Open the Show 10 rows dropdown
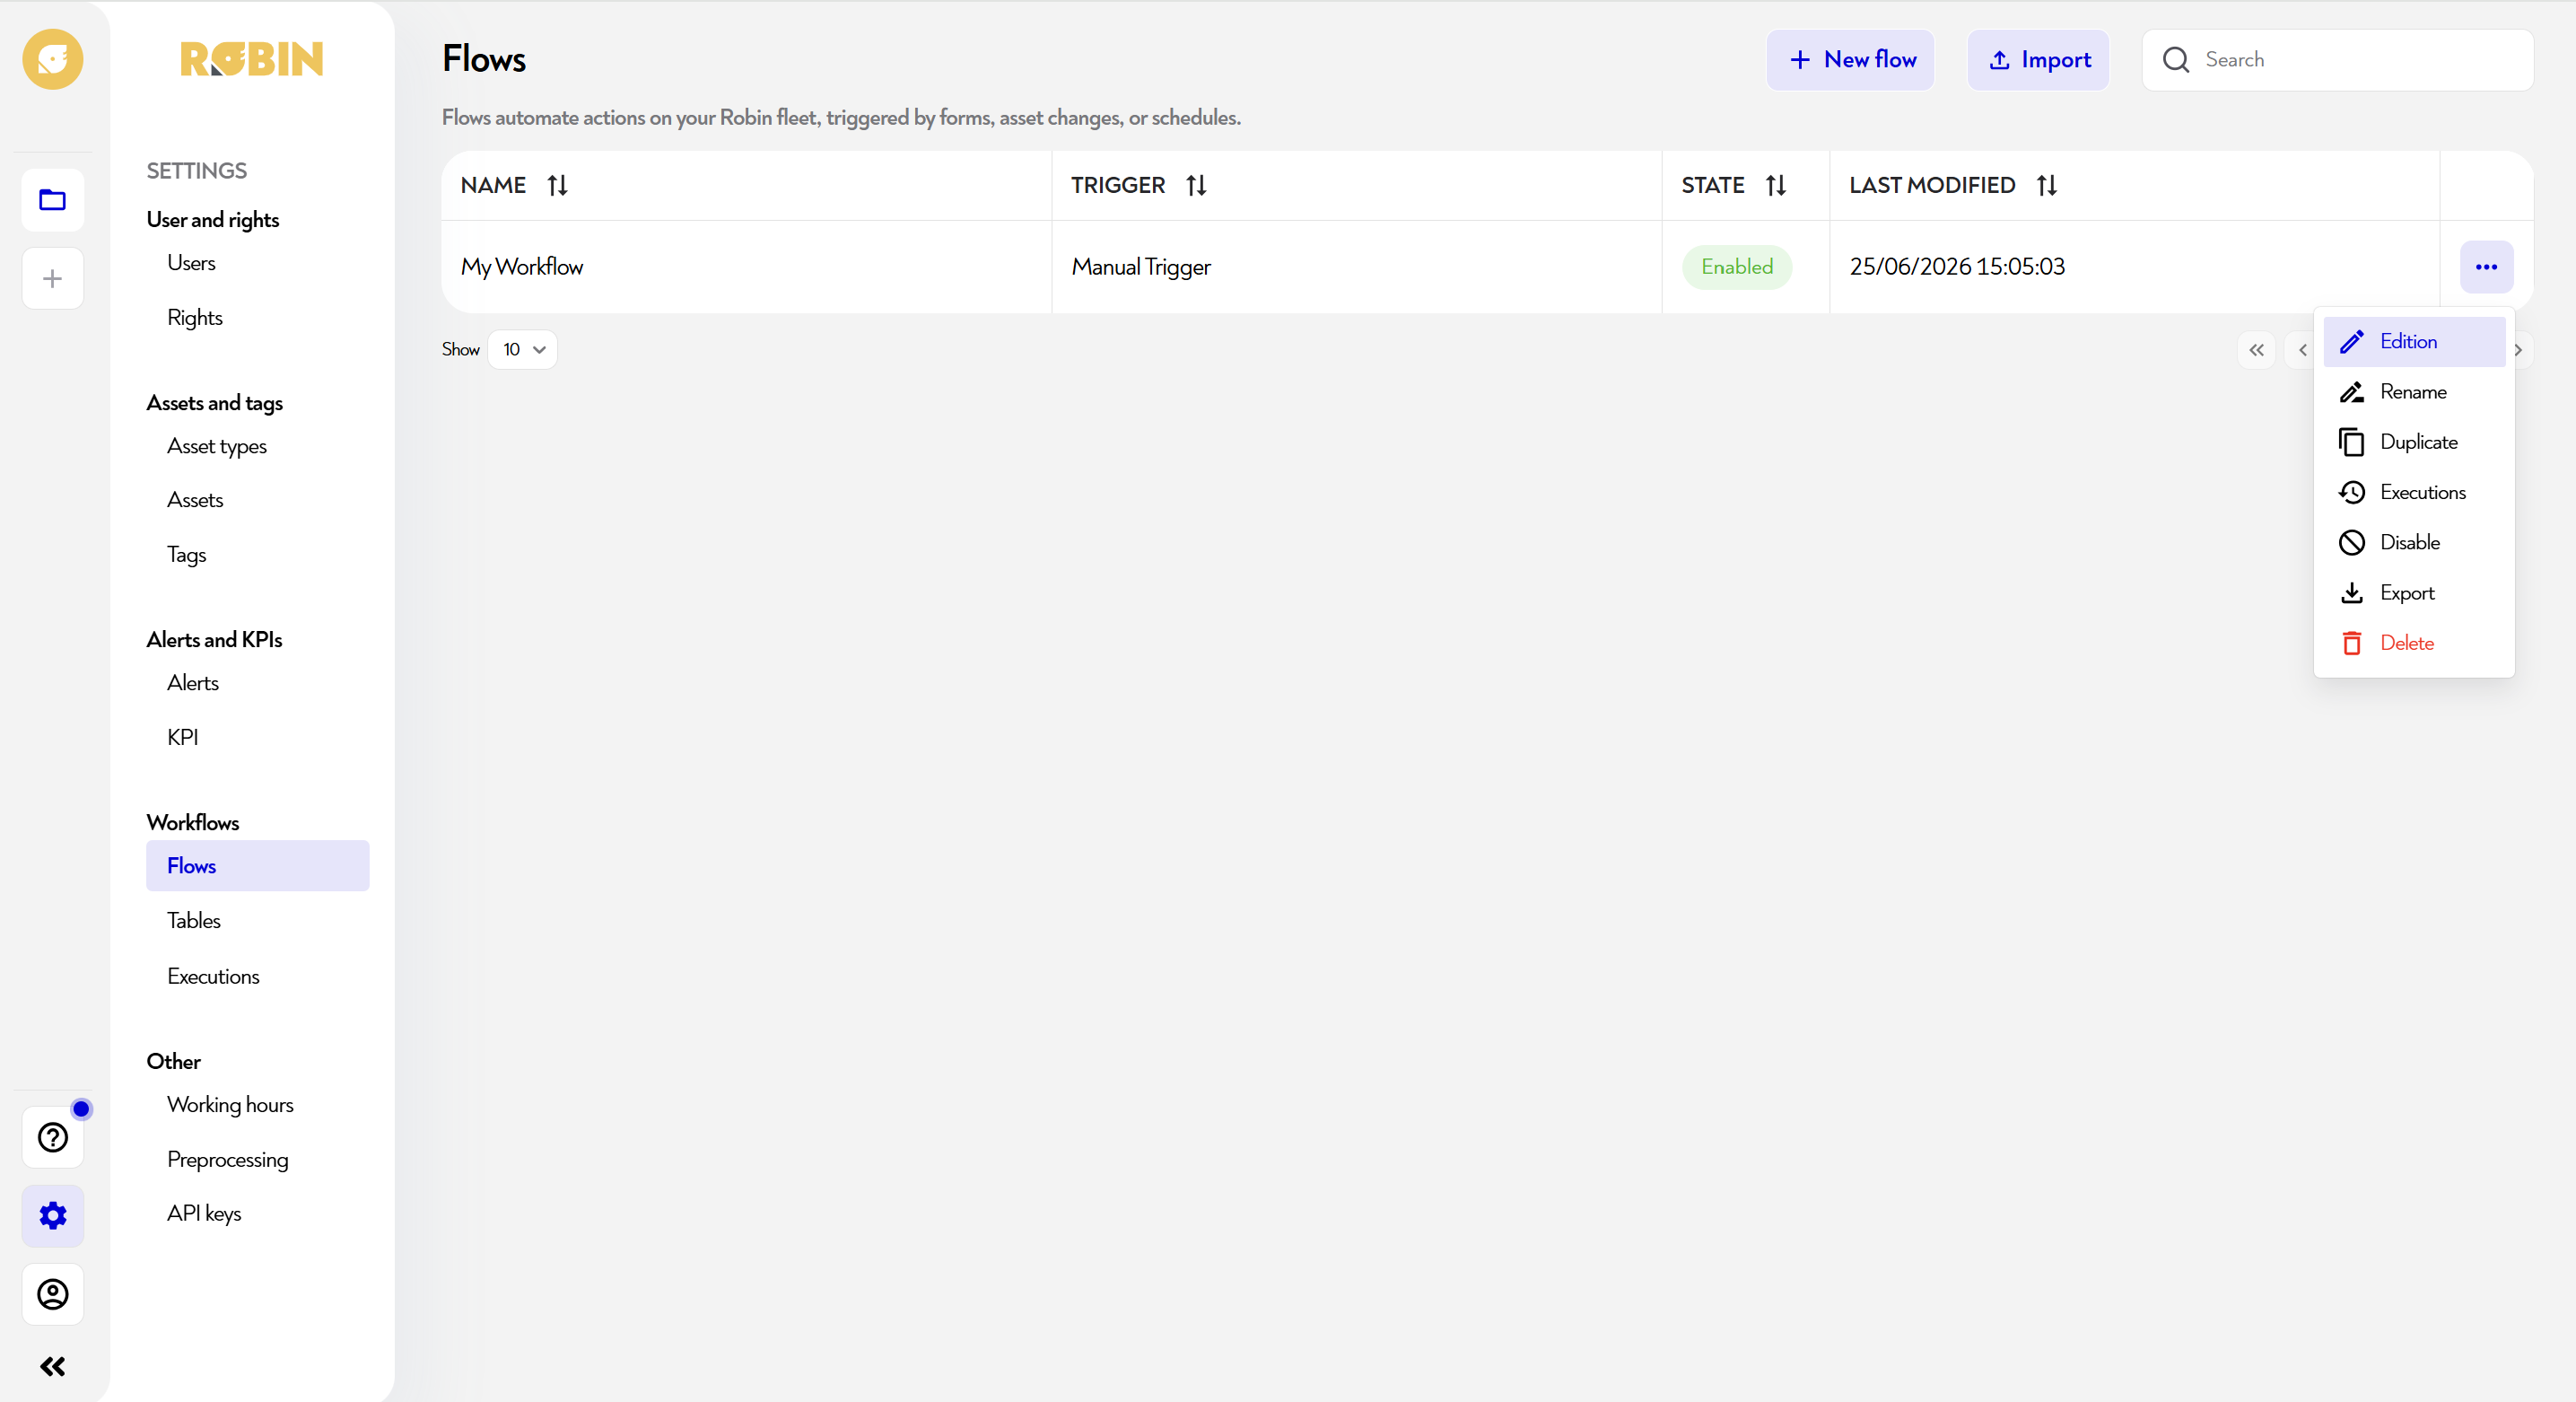2576x1402 pixels. tap(523, 349)
